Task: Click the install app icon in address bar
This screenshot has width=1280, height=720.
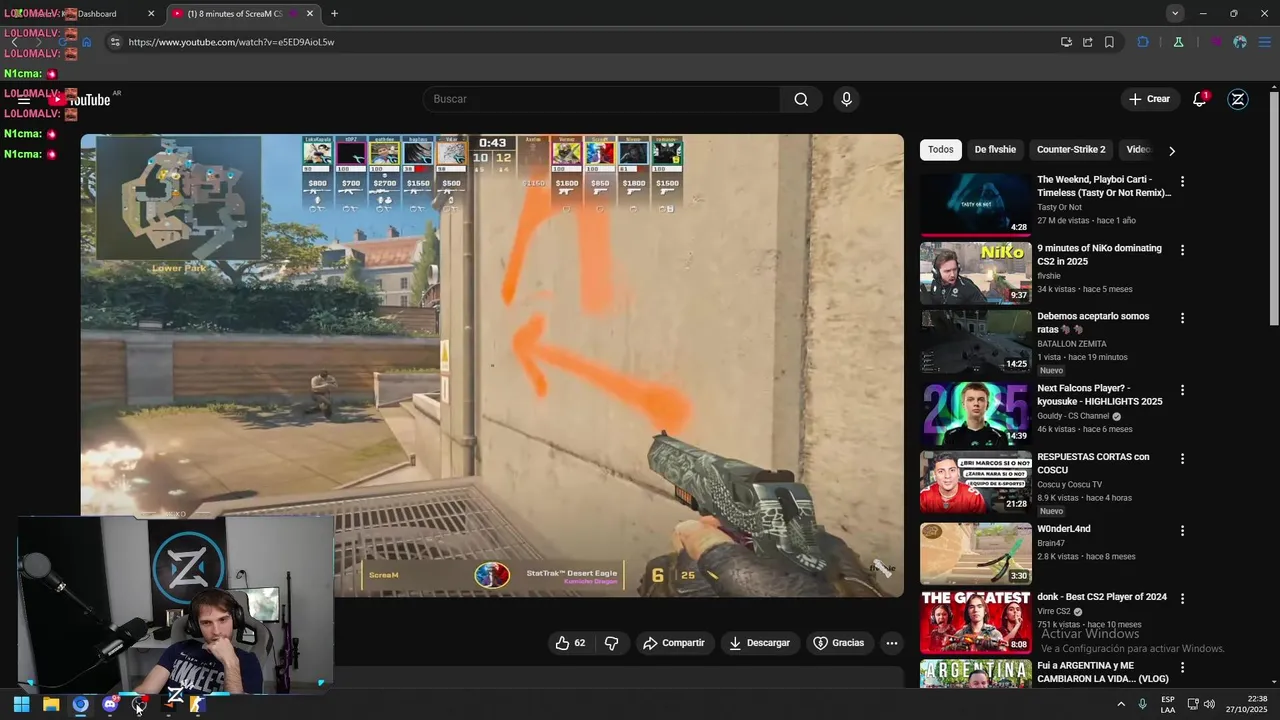Action: (1066, 42)
